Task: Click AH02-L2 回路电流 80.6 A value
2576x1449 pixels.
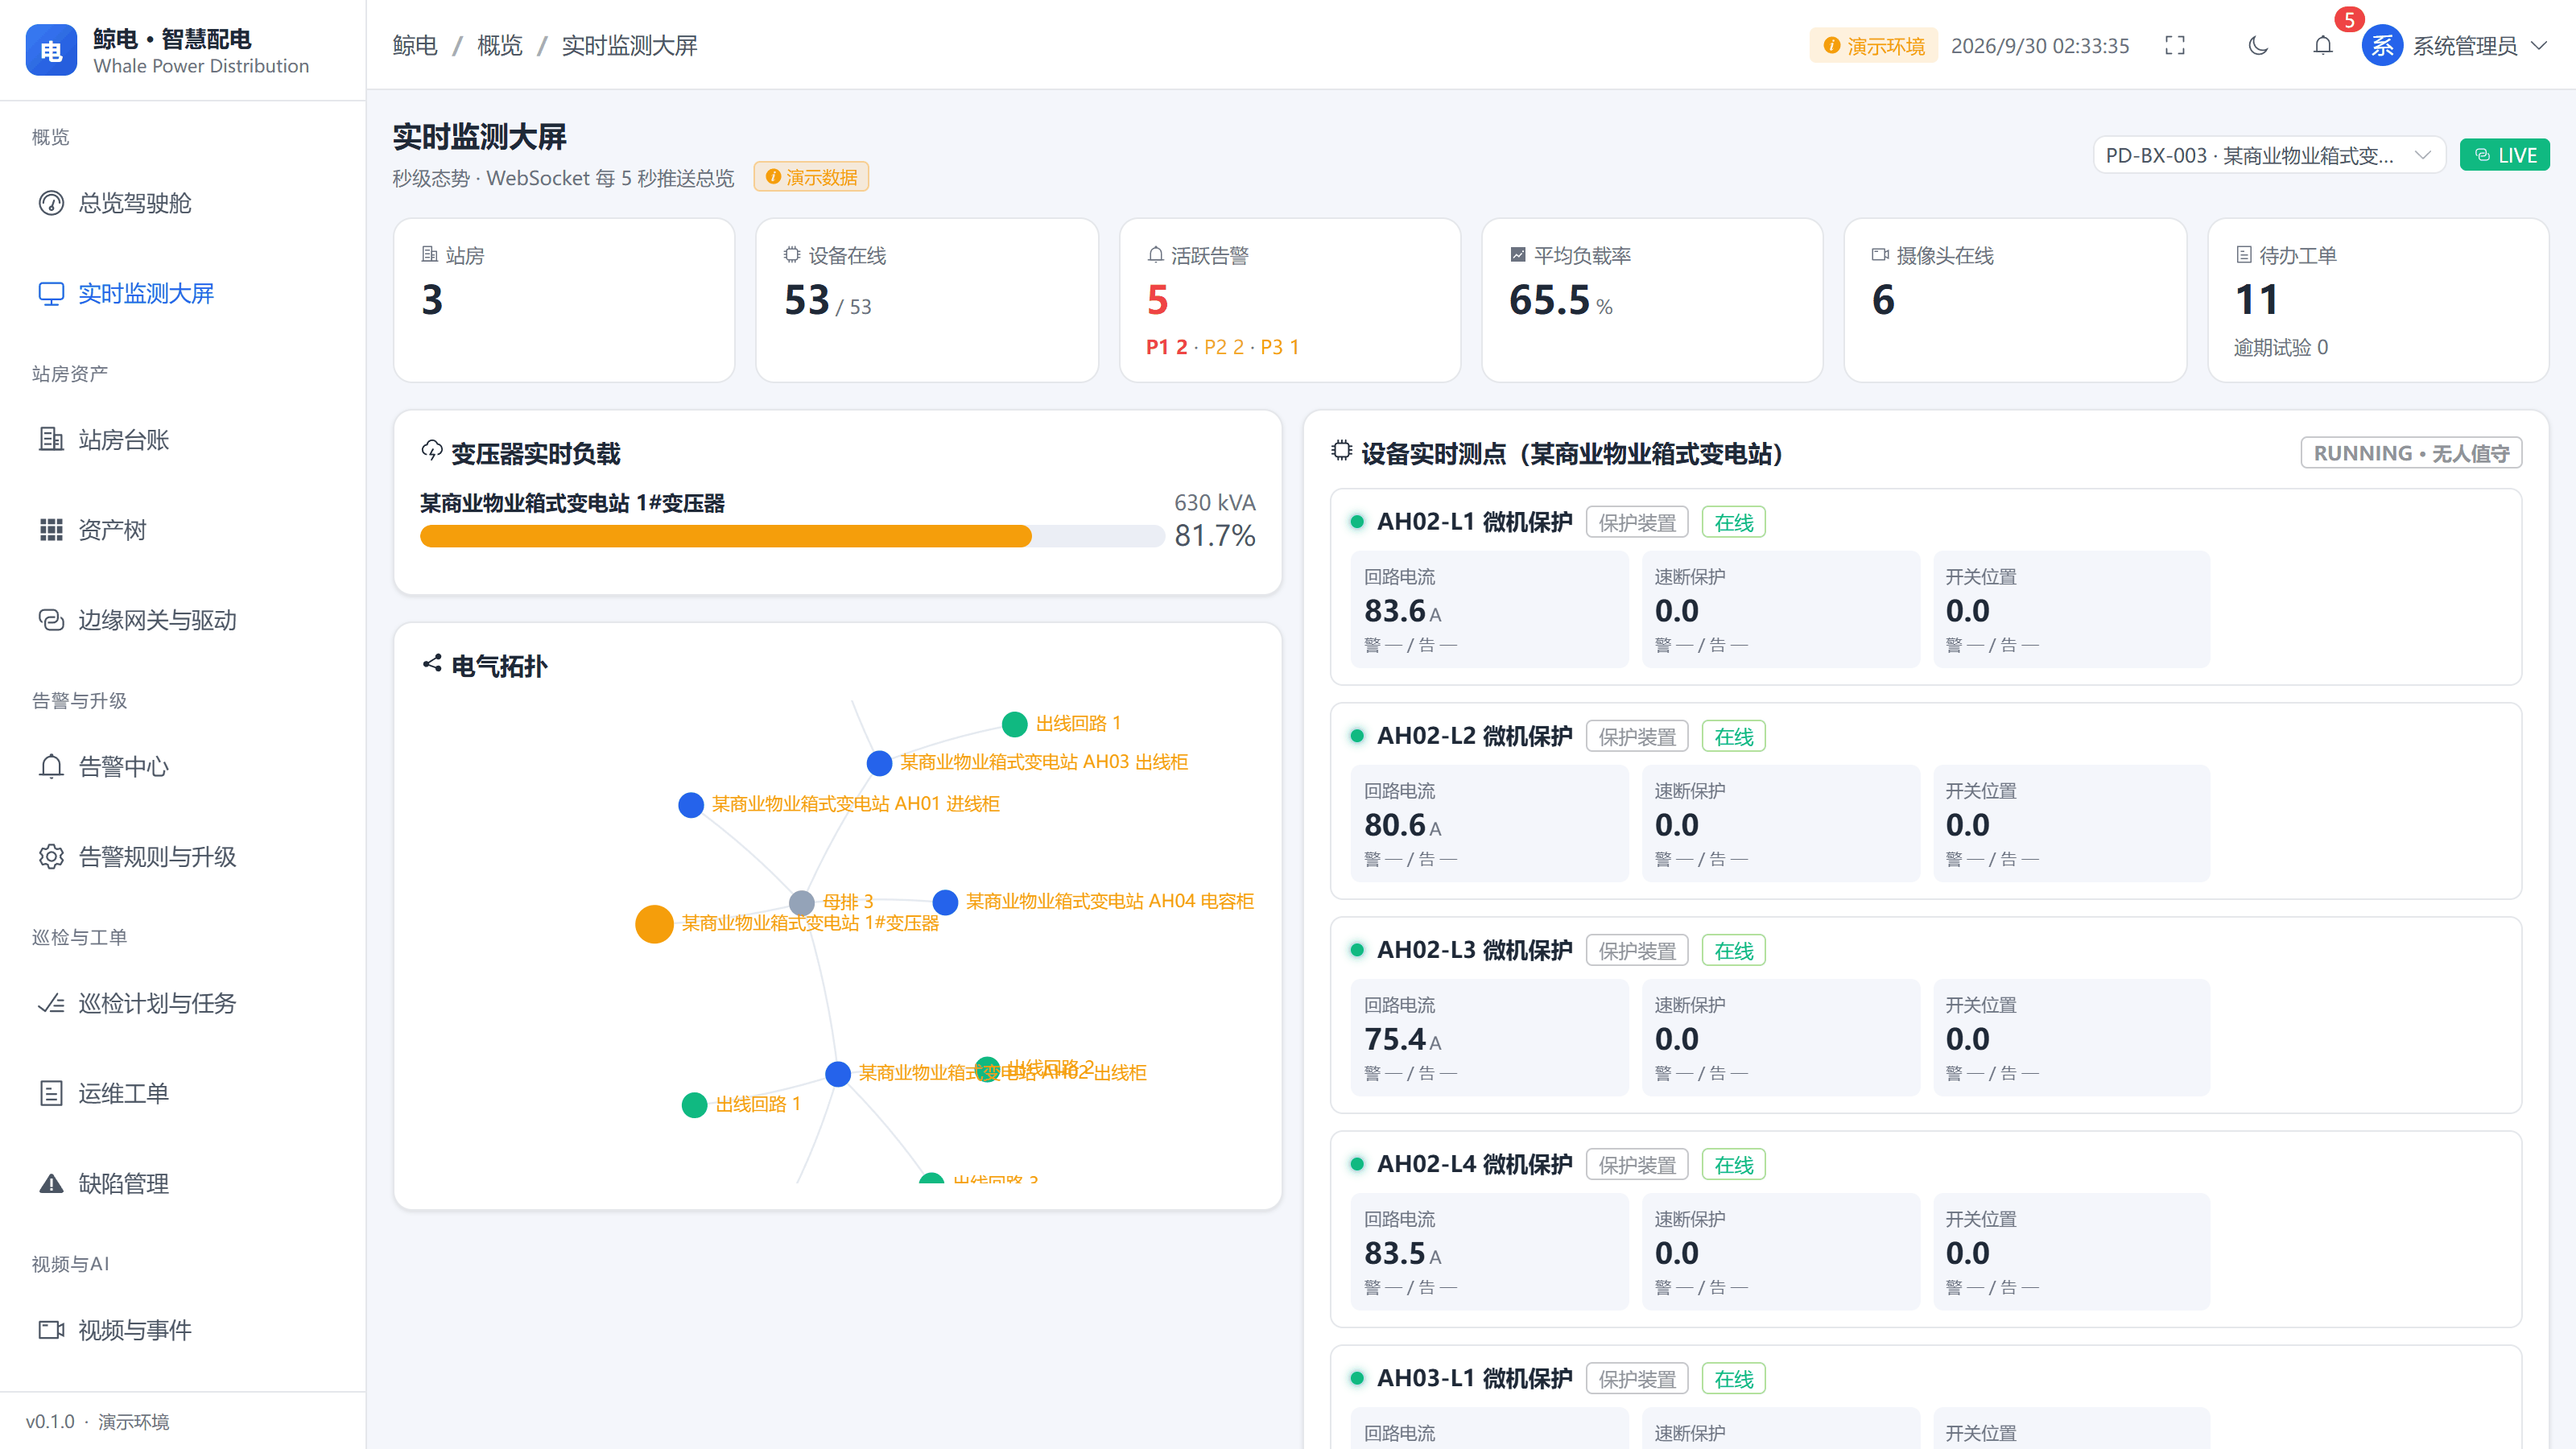Action: point(1403,825)
